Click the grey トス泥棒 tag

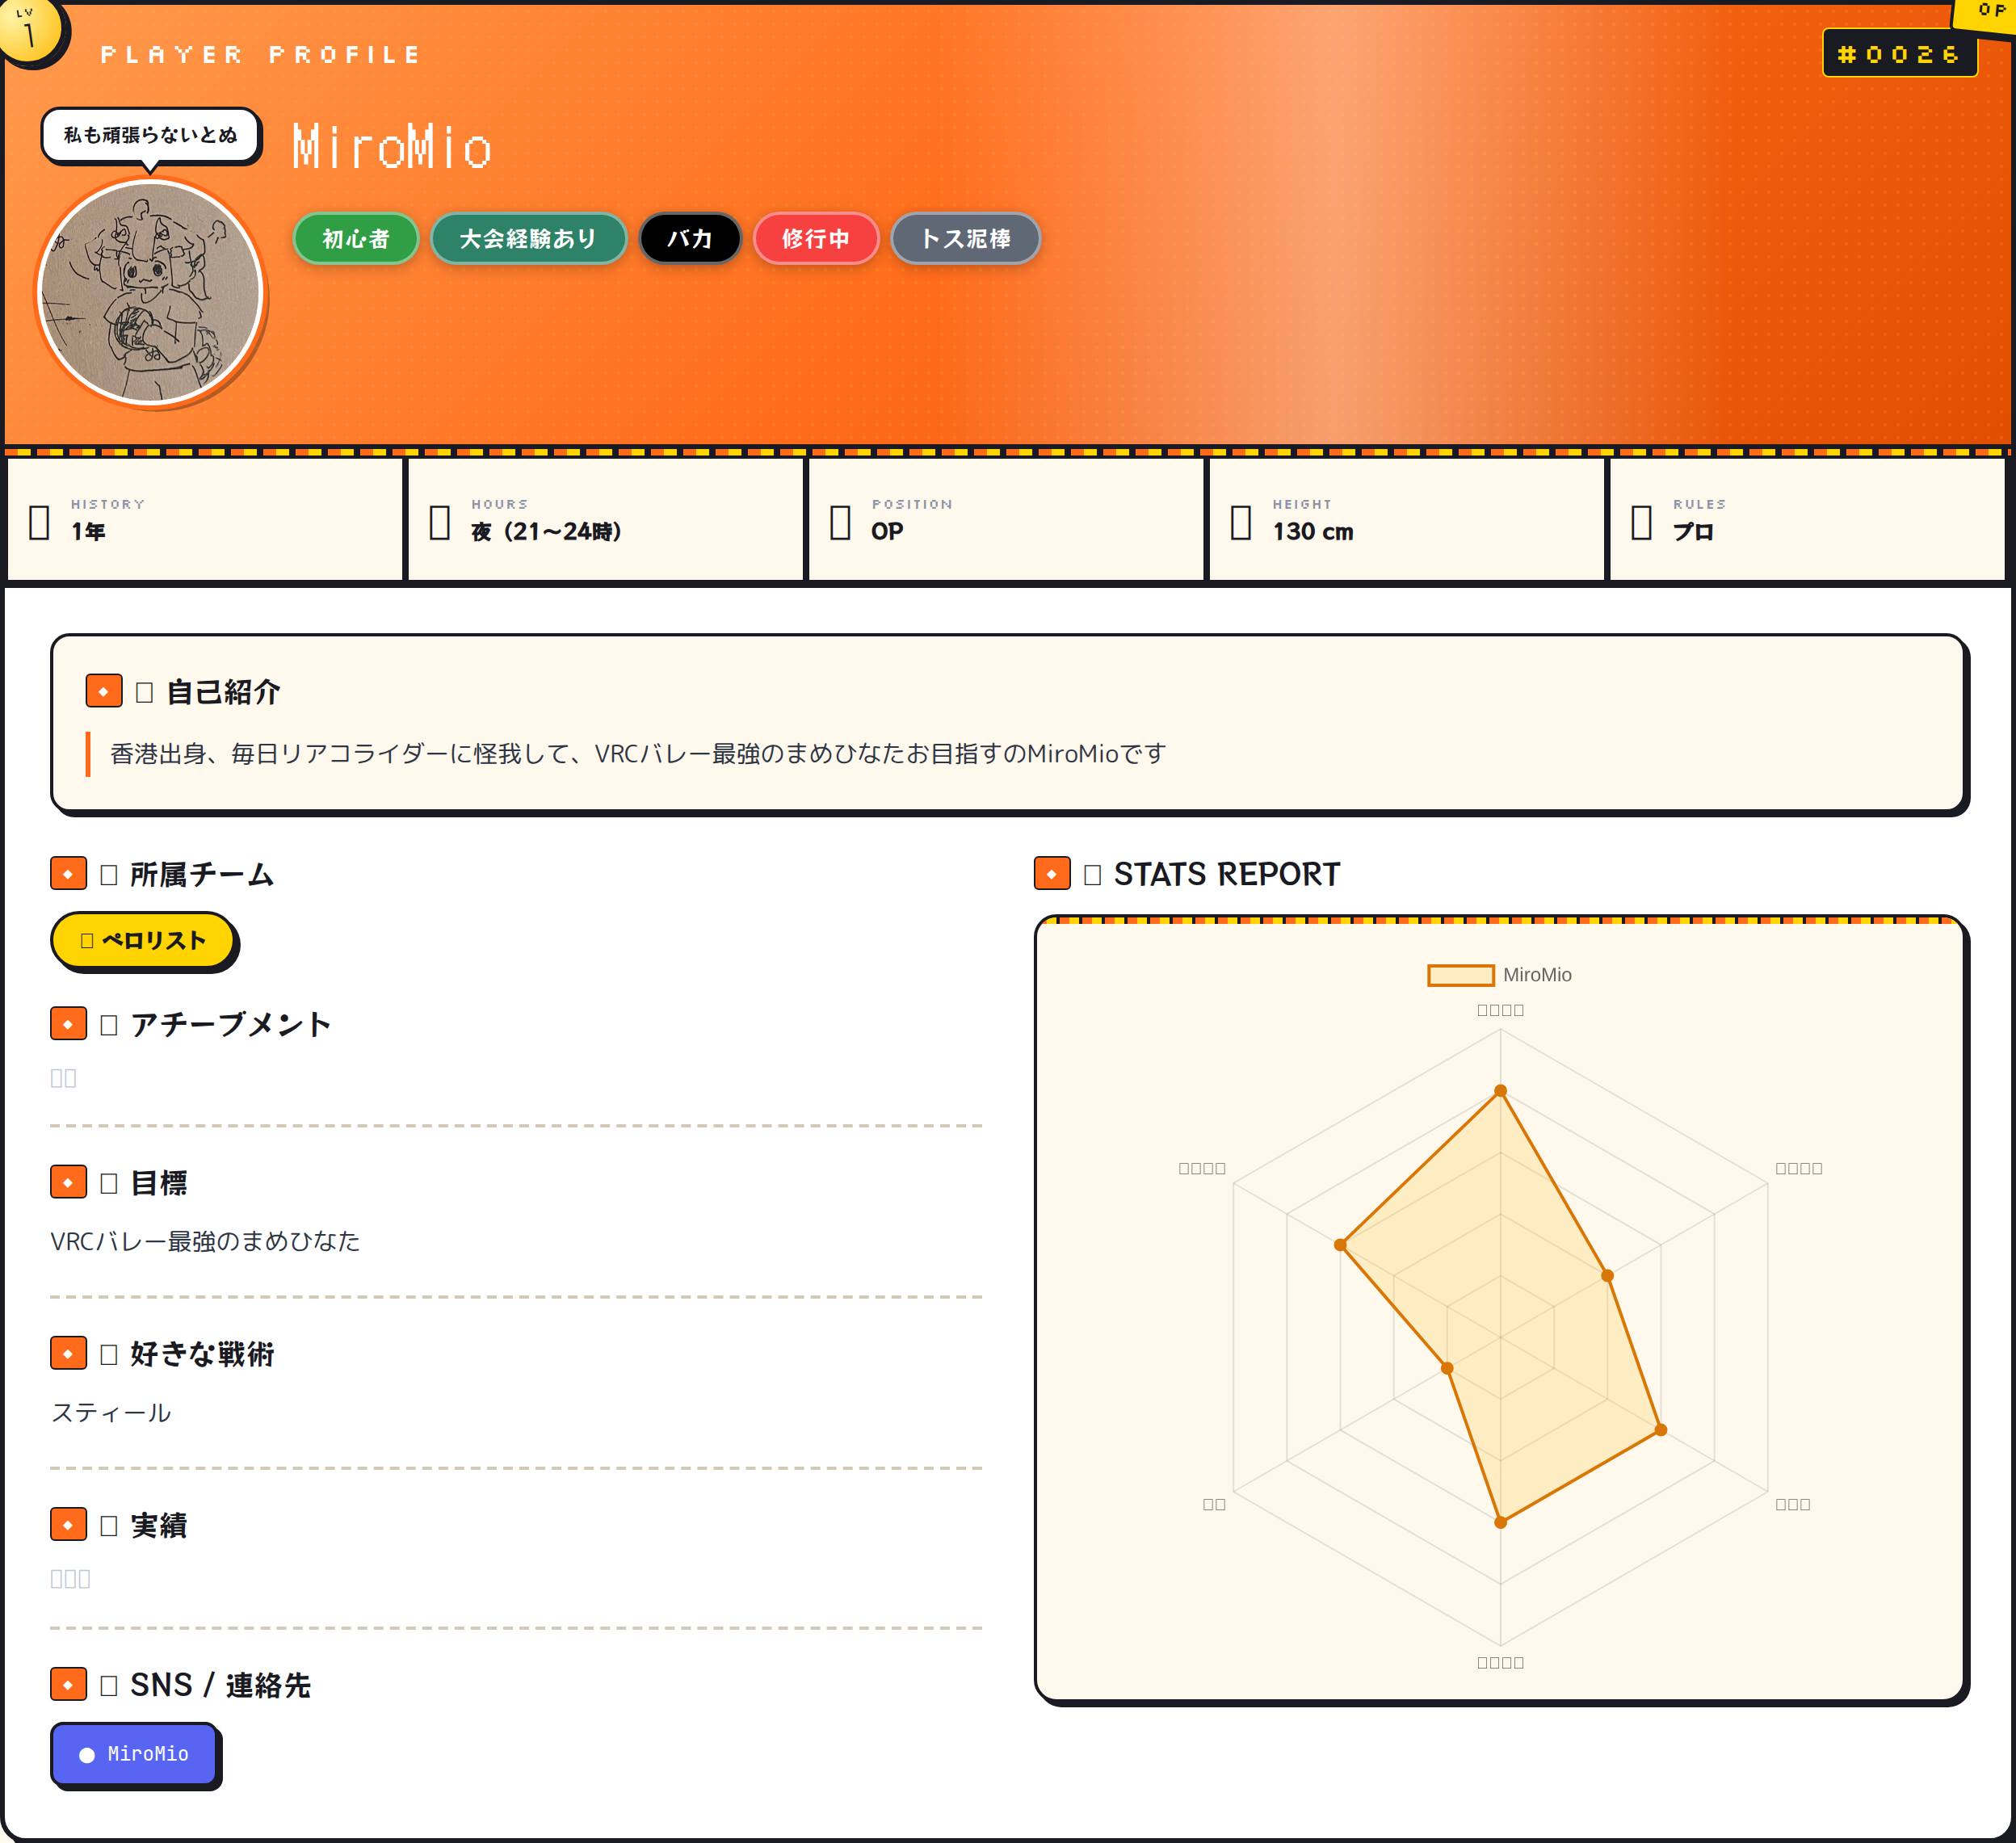965,238
